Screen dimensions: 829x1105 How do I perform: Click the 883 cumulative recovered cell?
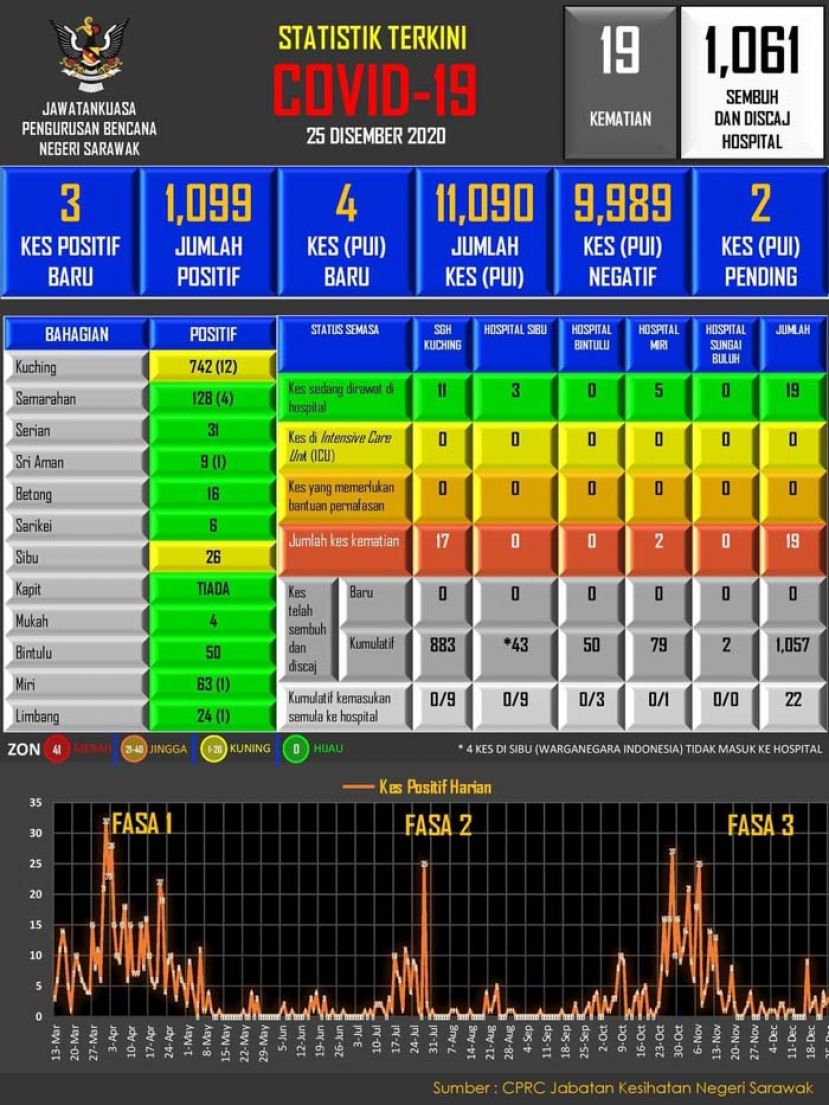click(442, 653)
